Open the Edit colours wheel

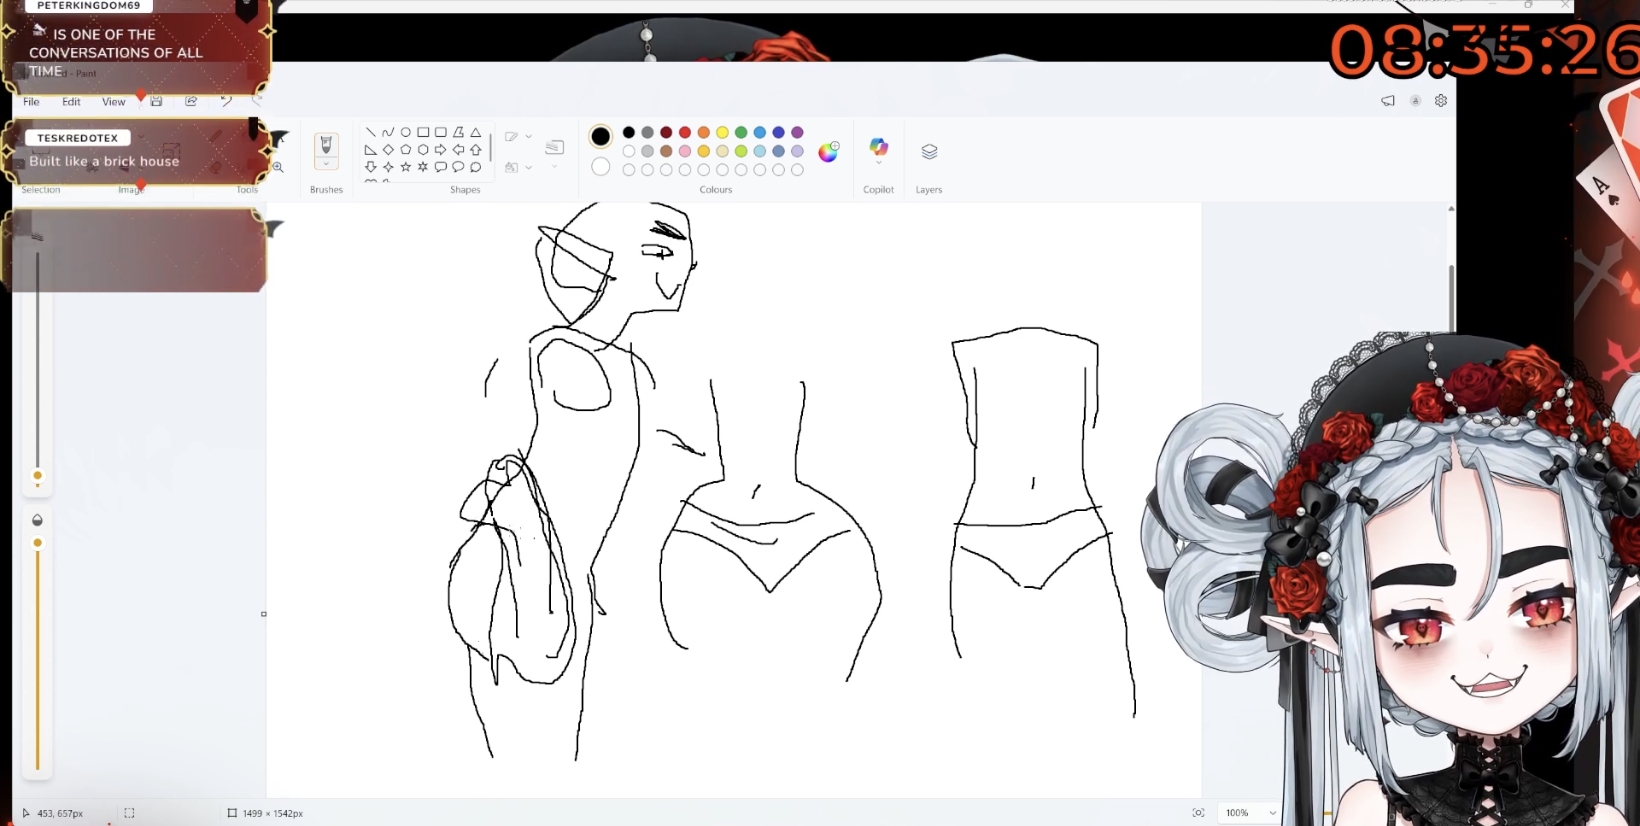829,151
